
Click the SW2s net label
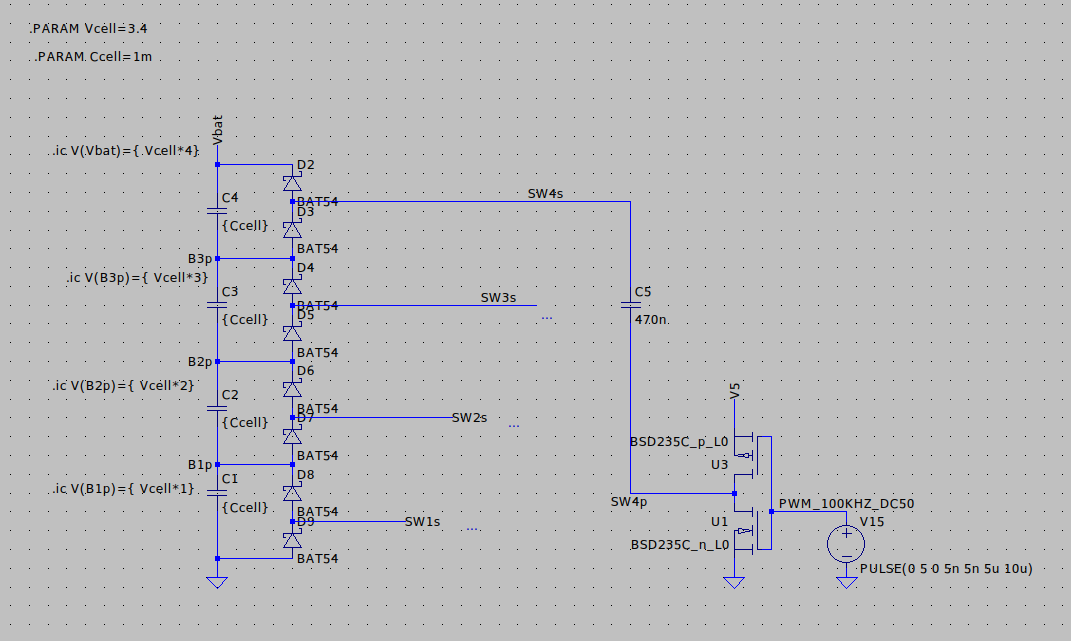click(x=469, y=418)
